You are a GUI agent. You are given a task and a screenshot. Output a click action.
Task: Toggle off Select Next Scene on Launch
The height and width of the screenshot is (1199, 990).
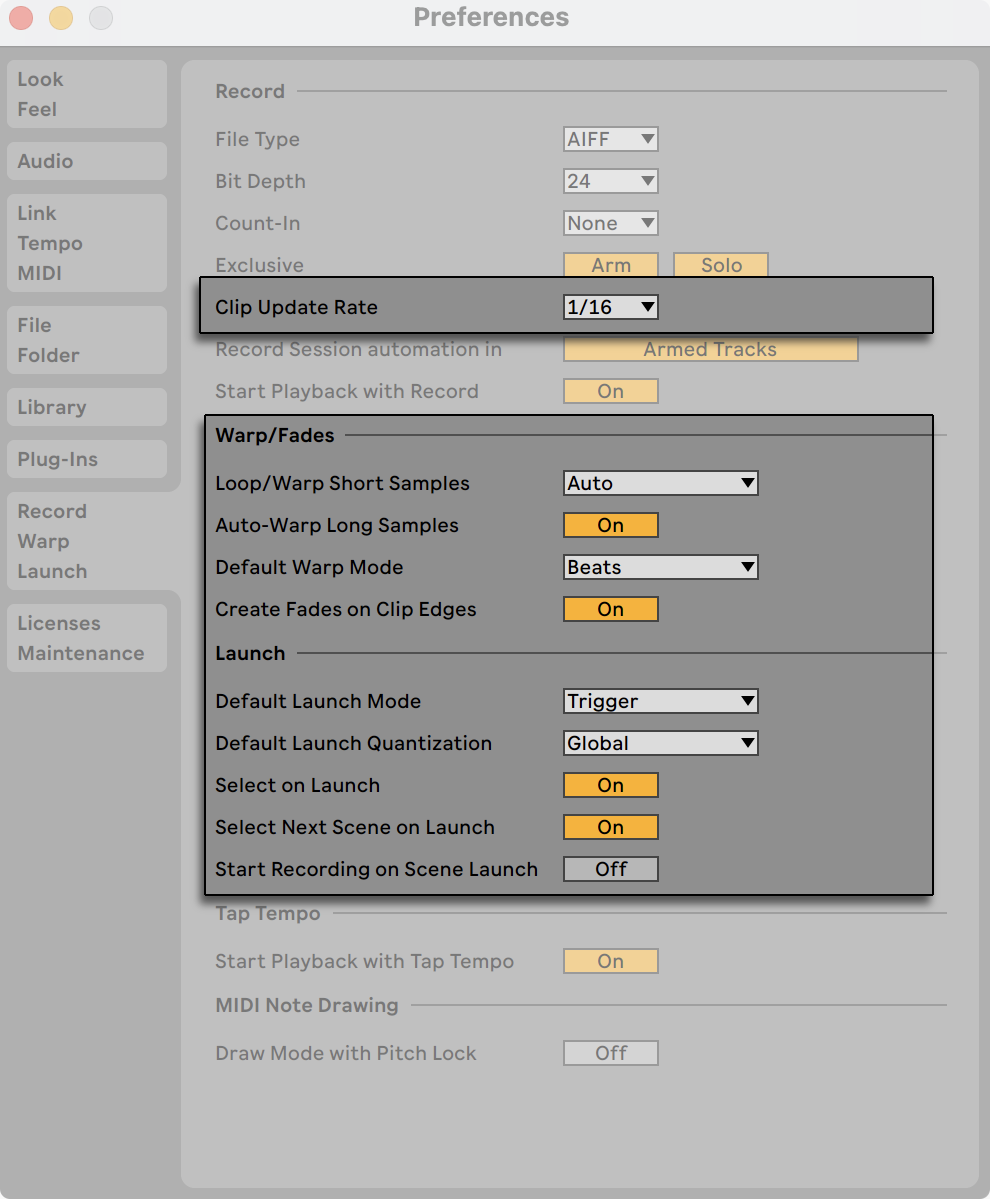click(x=610, y=827)
